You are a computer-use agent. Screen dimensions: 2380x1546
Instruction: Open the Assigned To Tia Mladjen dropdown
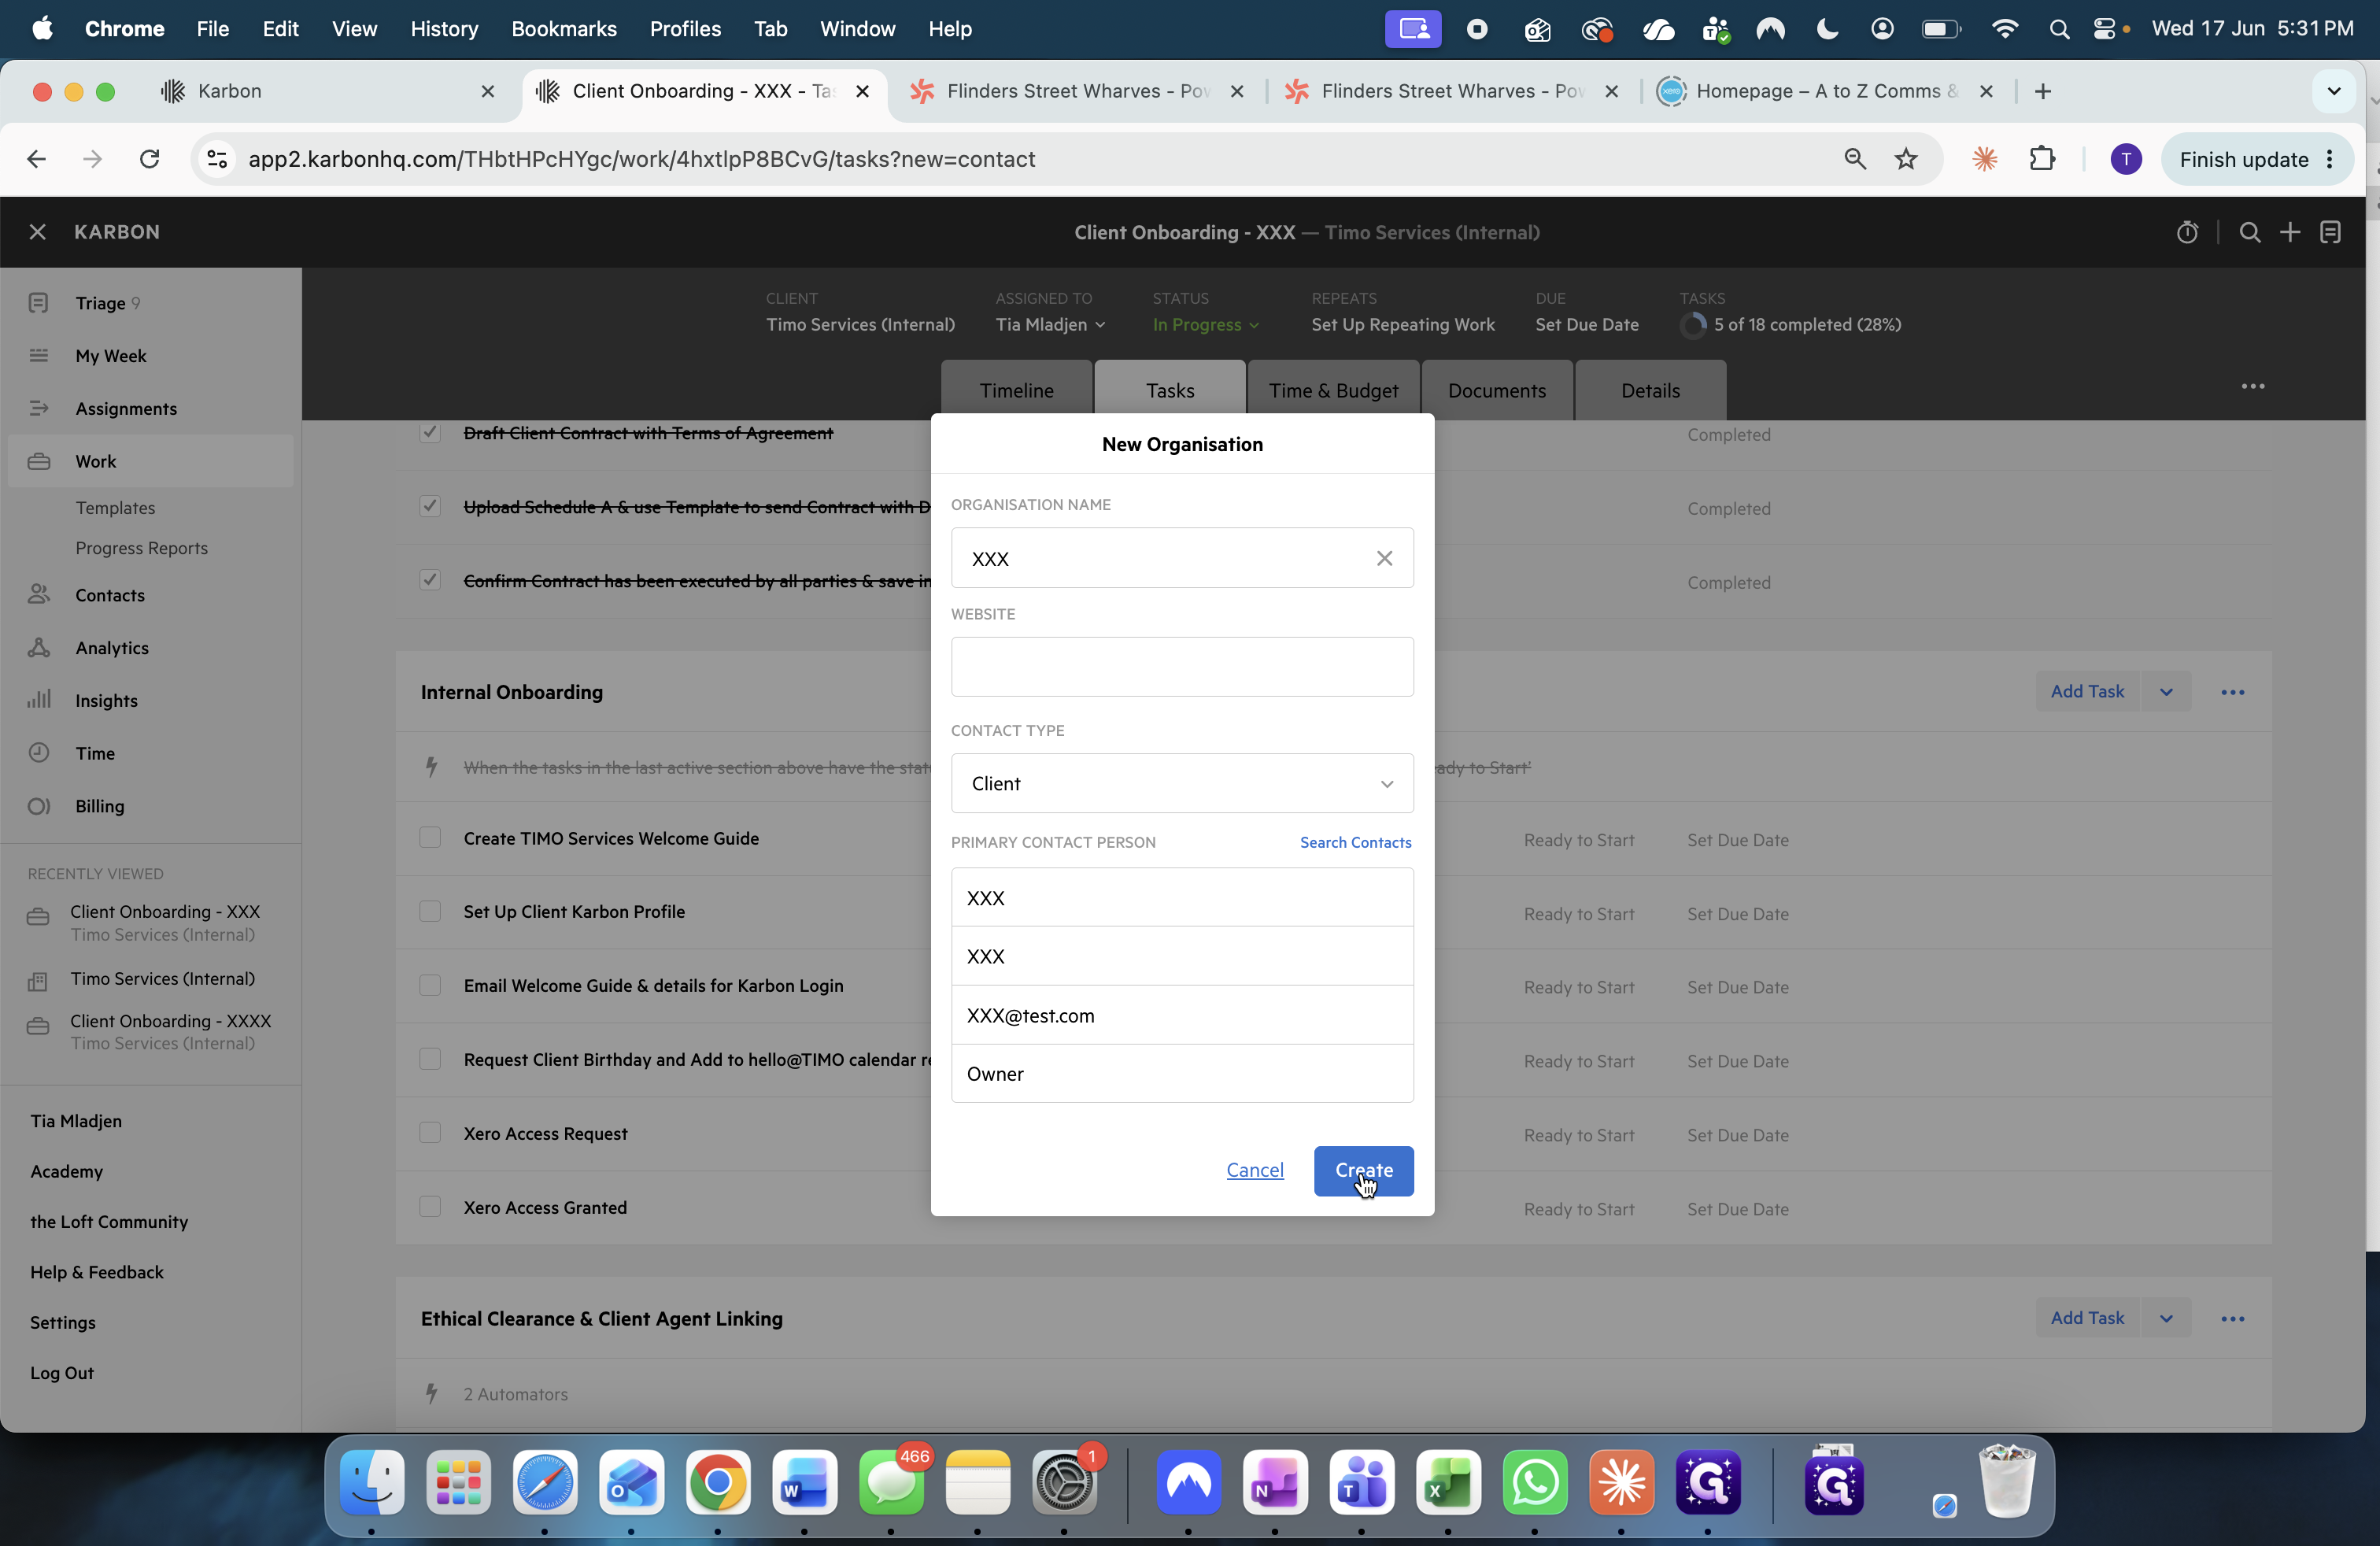(x=1050, y=325)
